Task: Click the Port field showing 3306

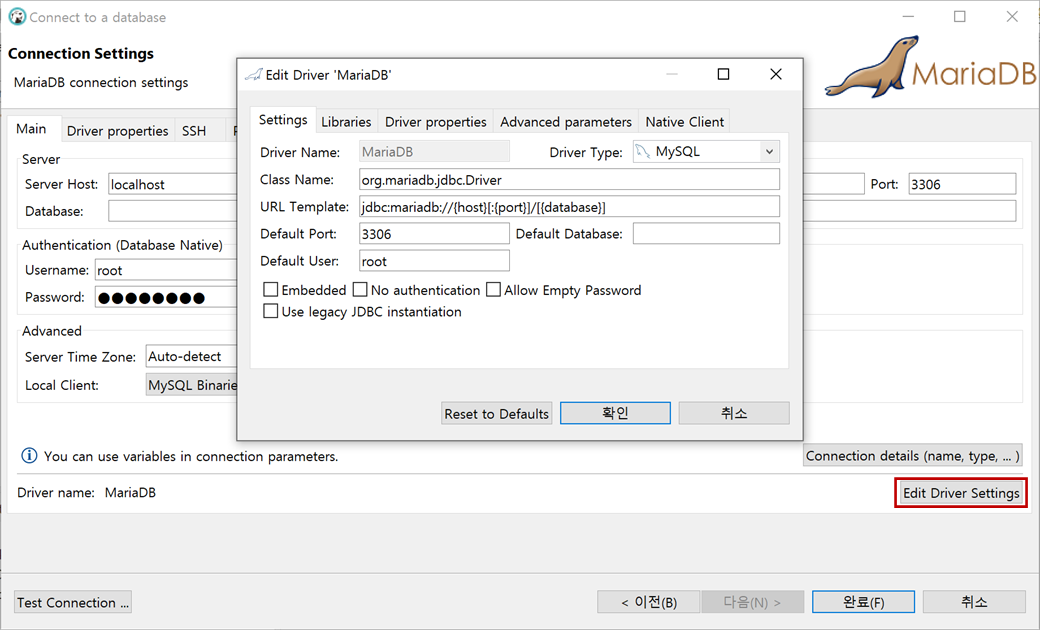Action: click(962, 184)
